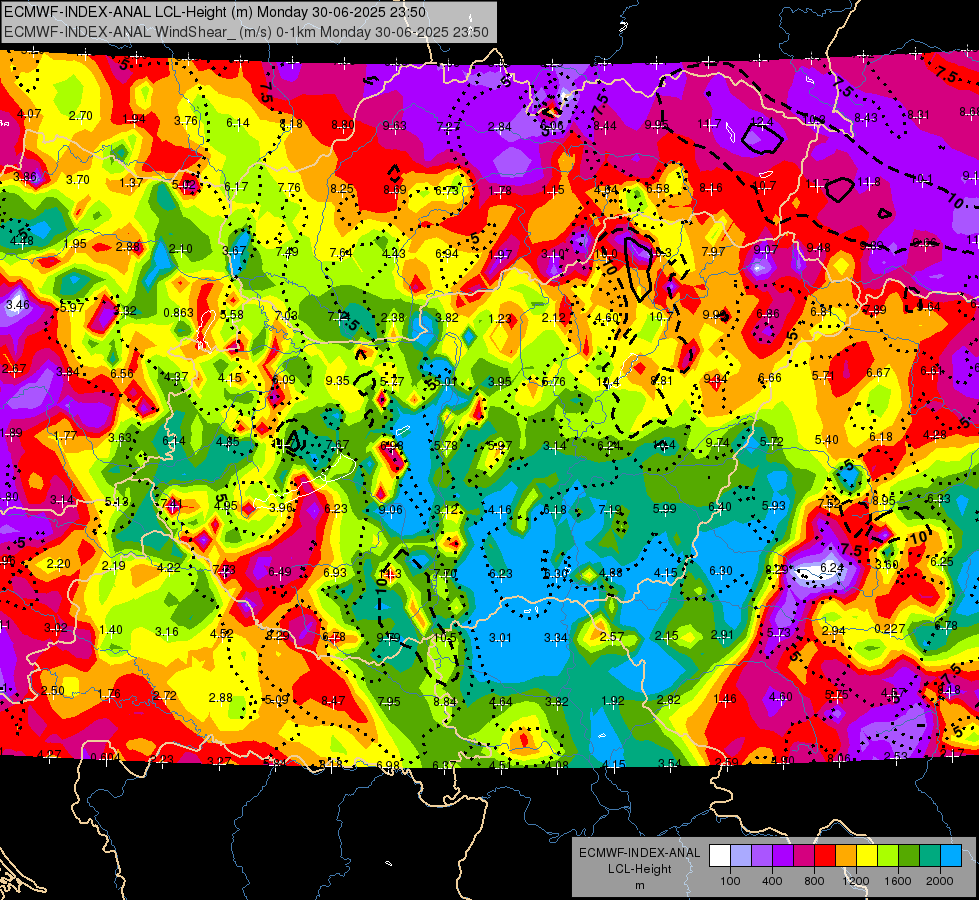Click the map value 6.40
The height and width of the screenshot is (900, 979).
pos(719,507)
